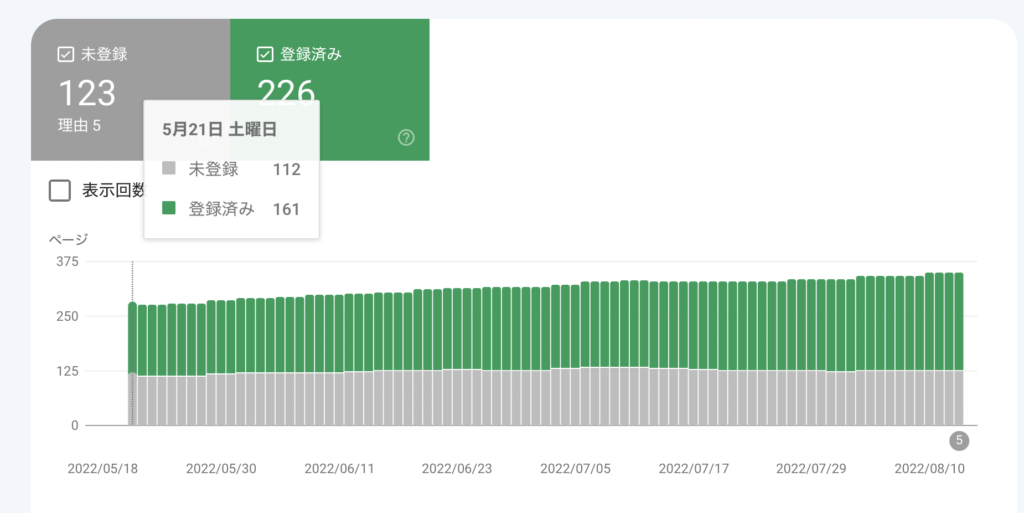Click 理由 5 on the gray card
This screenshot has width=1024, height=513.
[x=79, y=126]
